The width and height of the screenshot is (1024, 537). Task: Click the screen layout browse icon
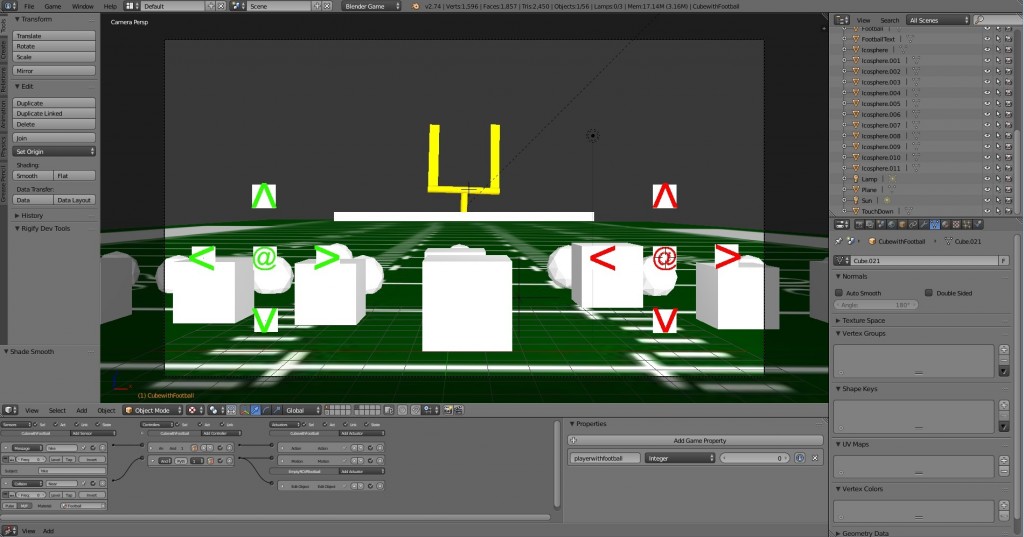point(133,6)
